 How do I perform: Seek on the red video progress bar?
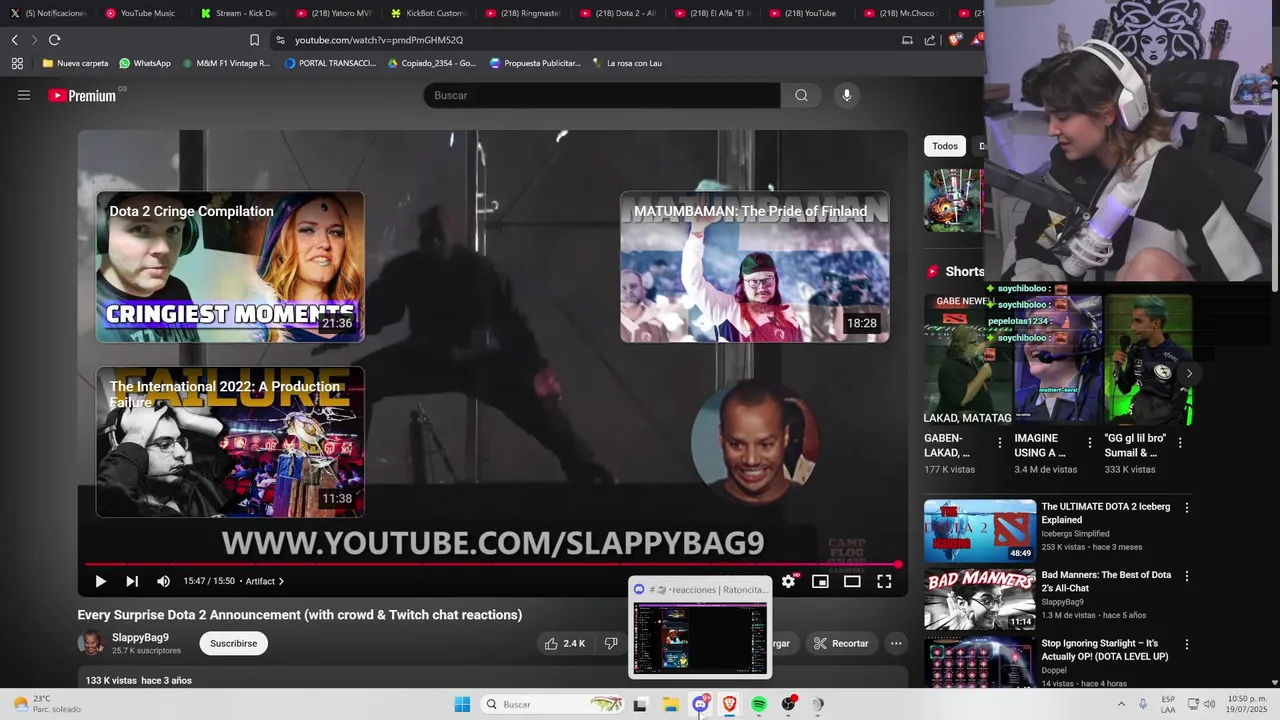point(492,565)
